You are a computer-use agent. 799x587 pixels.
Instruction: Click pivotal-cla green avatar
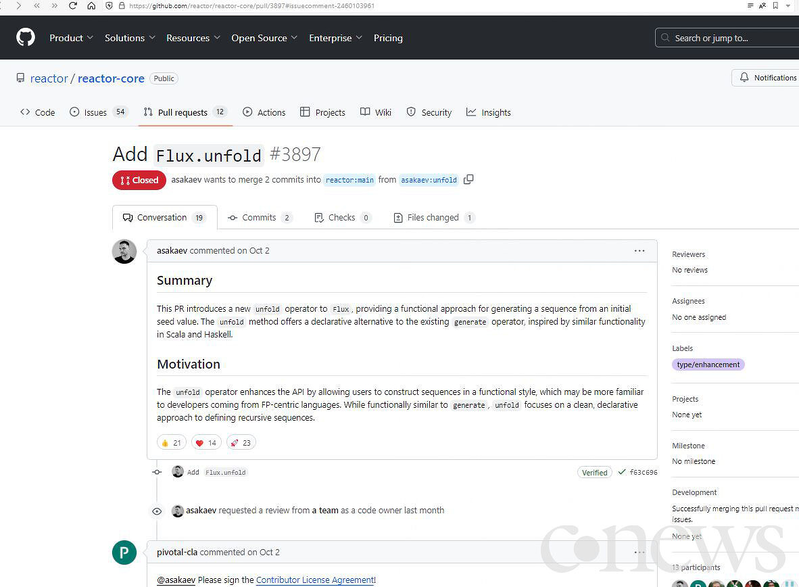tap(124, 552)
